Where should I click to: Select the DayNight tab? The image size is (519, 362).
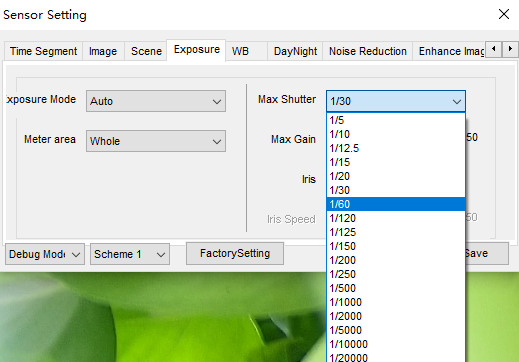295,51
